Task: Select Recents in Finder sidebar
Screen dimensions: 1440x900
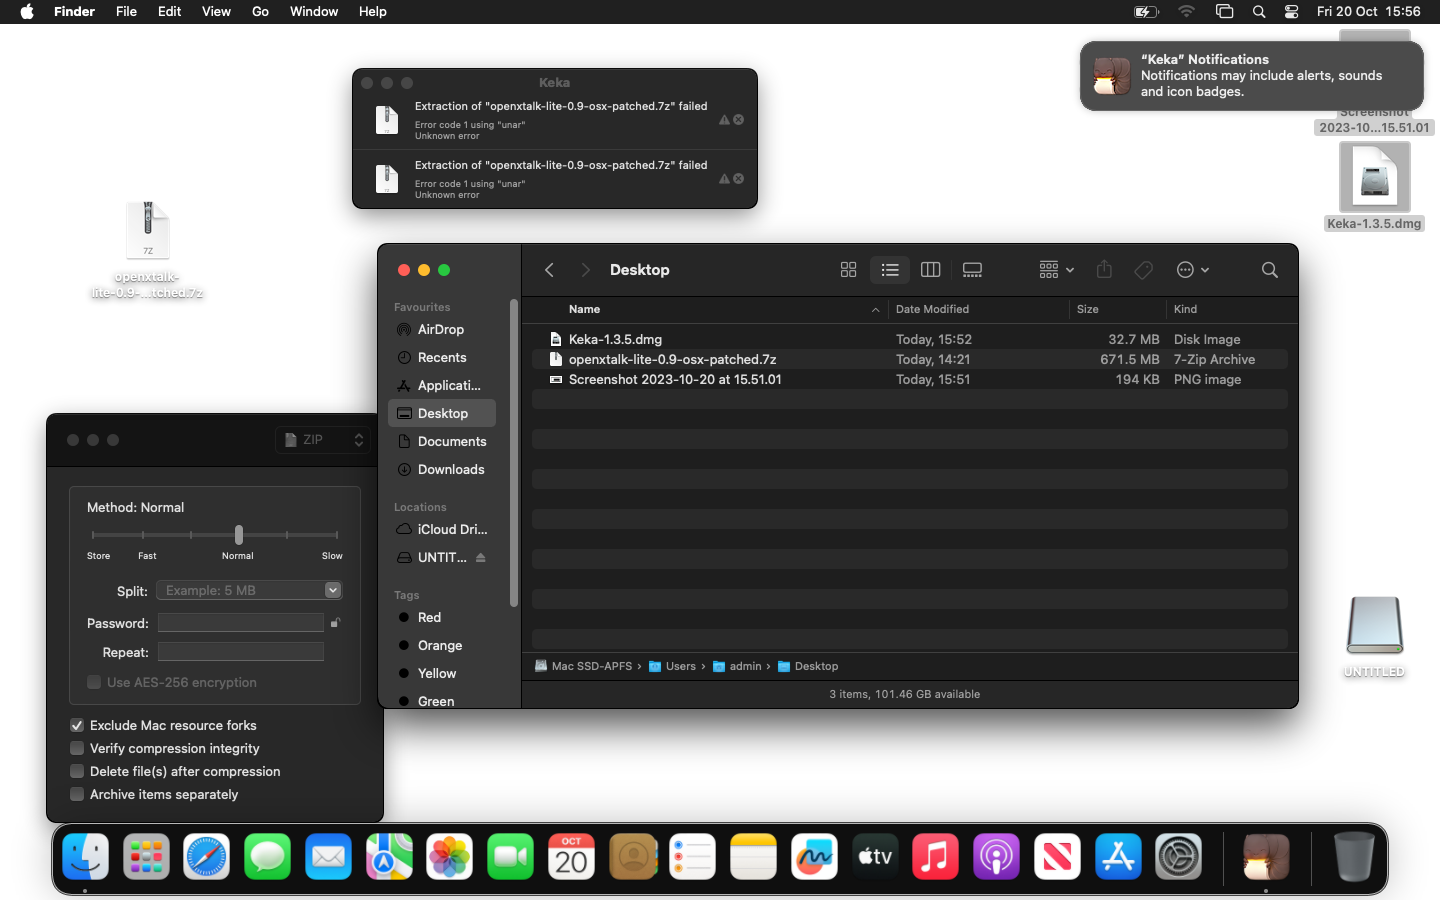Action: [442, 357]
